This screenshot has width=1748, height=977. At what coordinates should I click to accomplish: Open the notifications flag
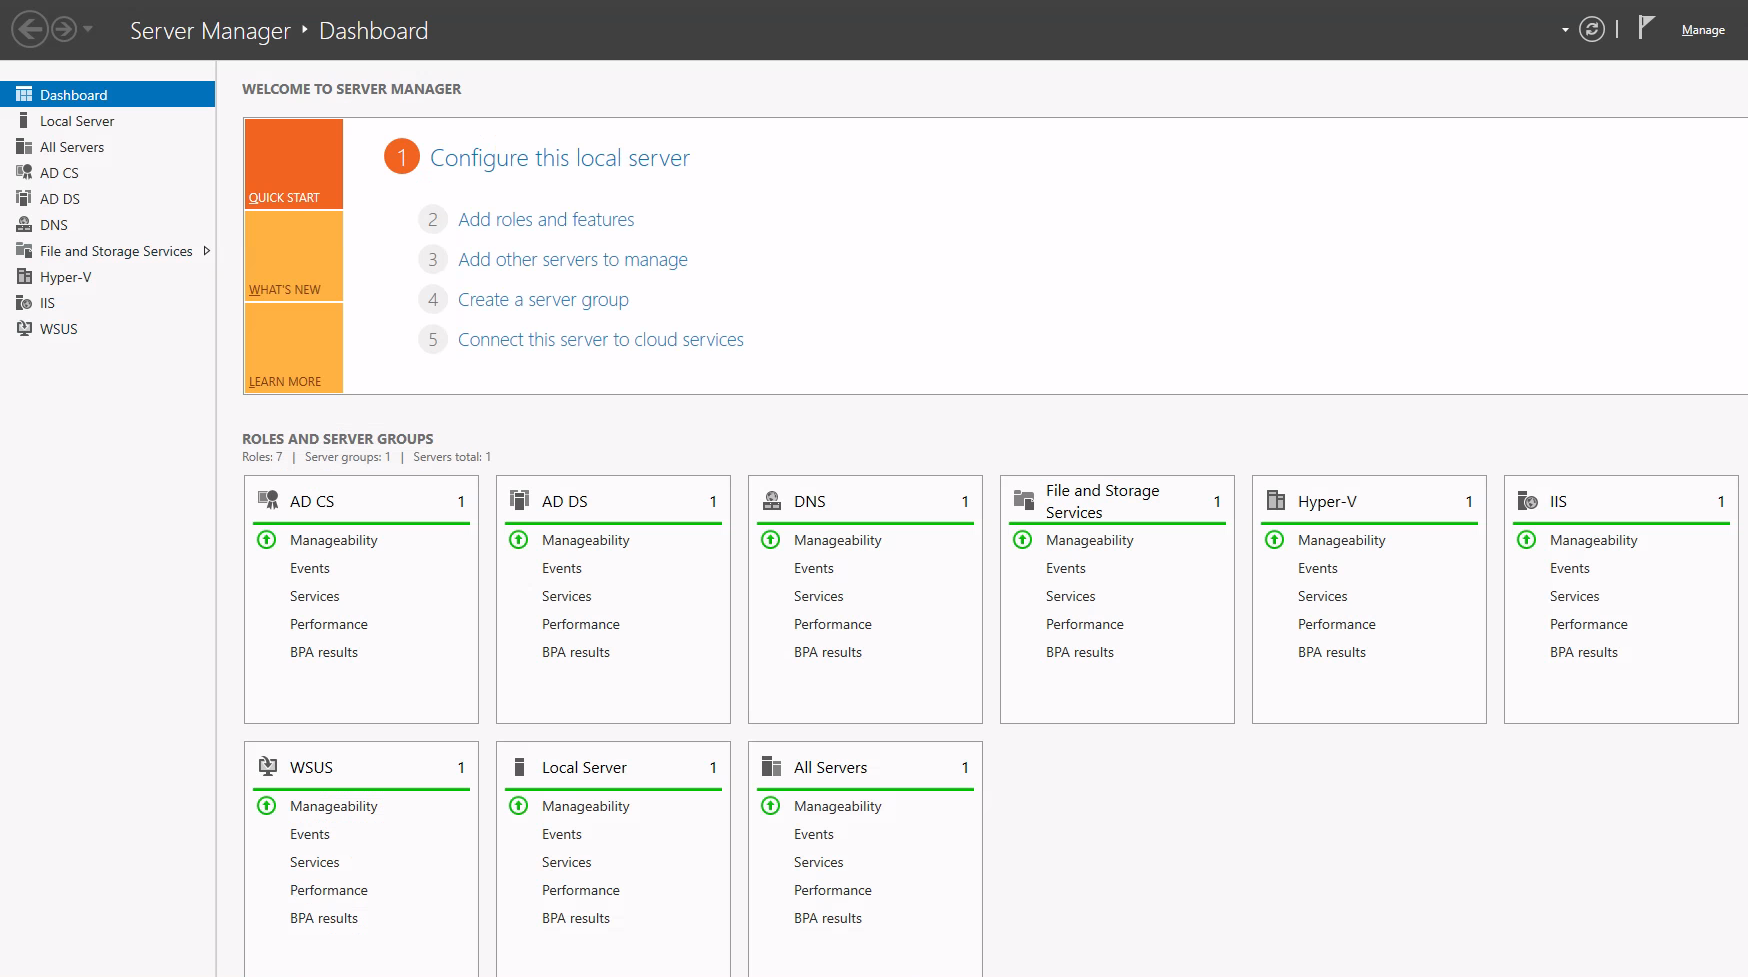pos(1646,28)
